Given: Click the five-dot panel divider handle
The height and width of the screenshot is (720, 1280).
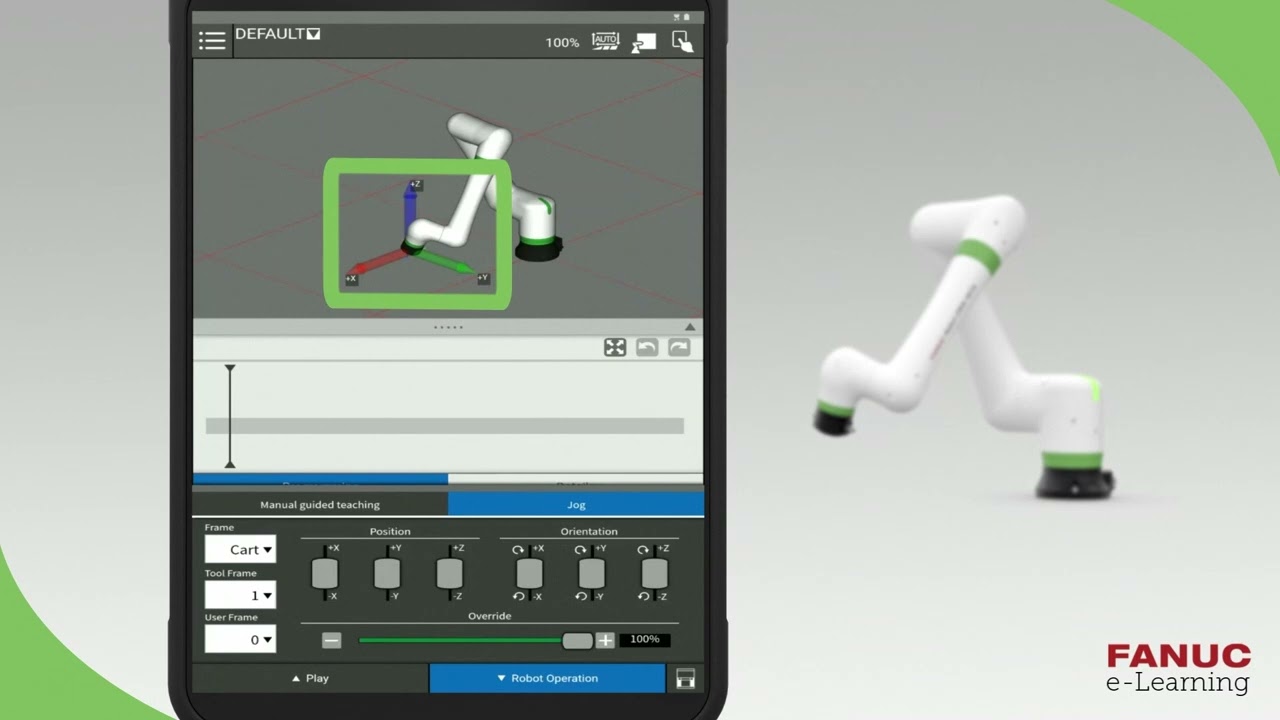Looking at the screenshot, I should tap(448, 327).
